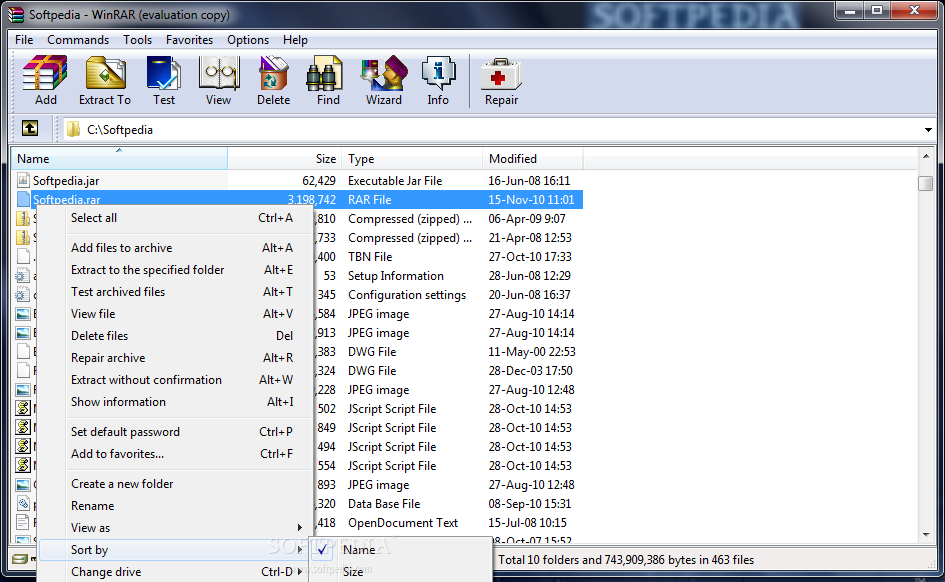The width and height of the screenshot is (945, 582).
Task: Click the 11-May-00 22:53 modified date
Action: click(532, 352)
